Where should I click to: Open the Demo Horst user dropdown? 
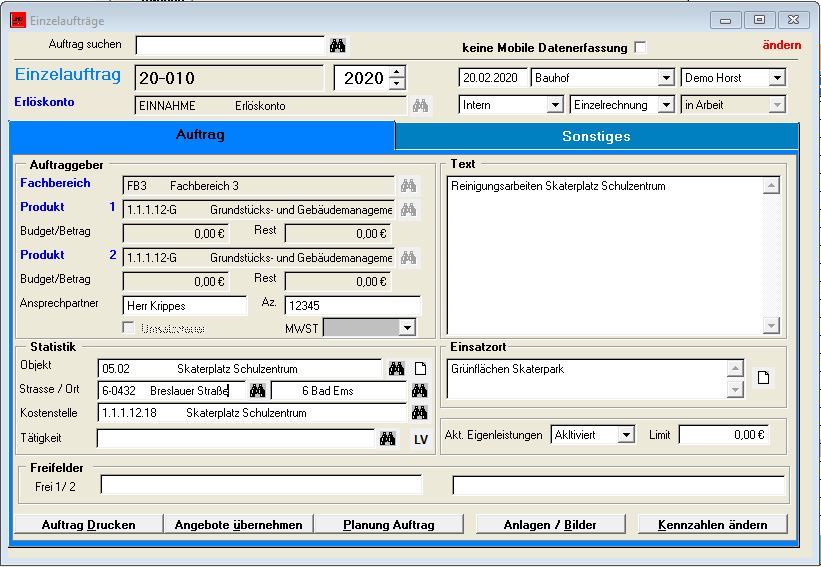(x=777, y=78)
